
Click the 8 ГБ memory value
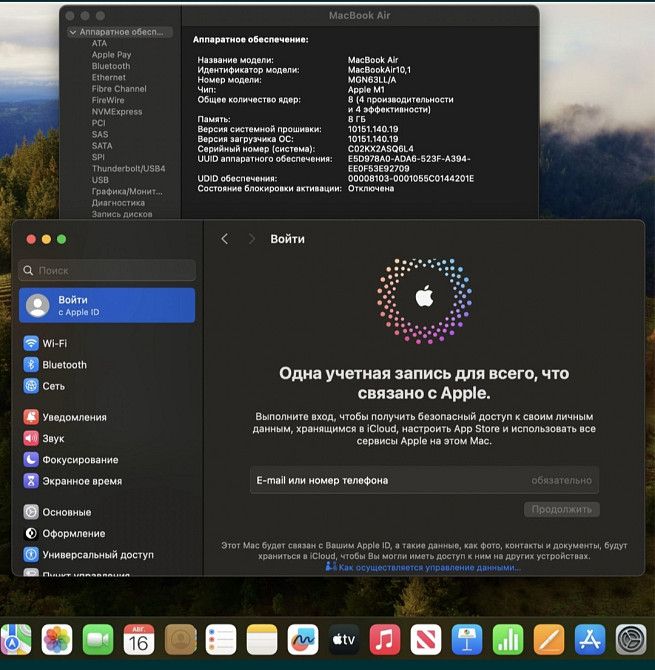[x=356, y=119]
